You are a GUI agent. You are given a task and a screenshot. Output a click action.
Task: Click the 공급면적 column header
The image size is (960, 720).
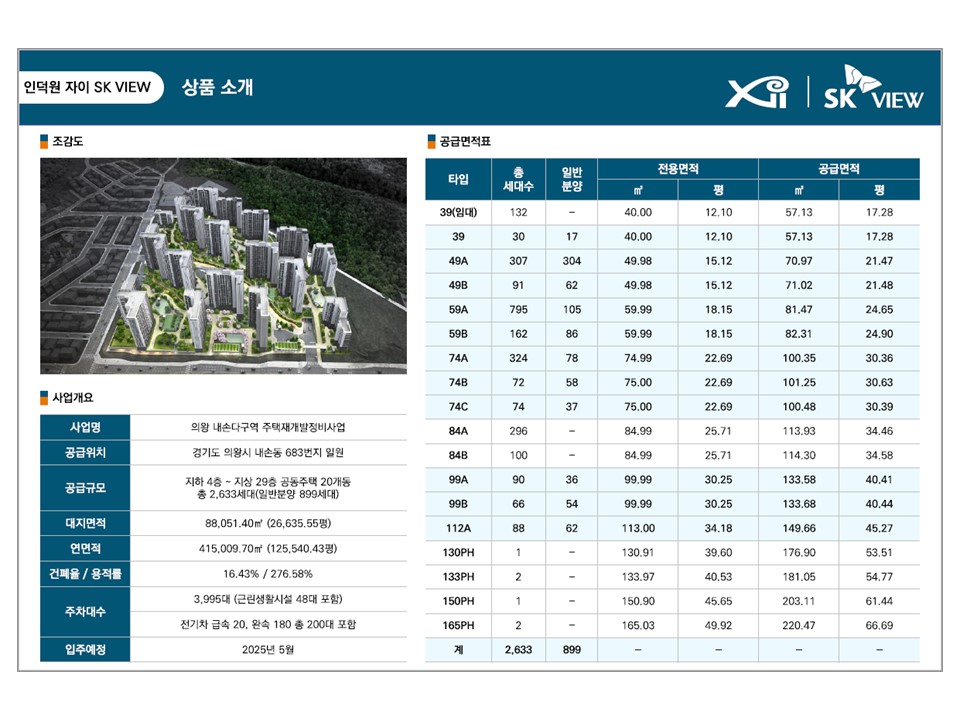pyautogui.click(x=839, y=169)
